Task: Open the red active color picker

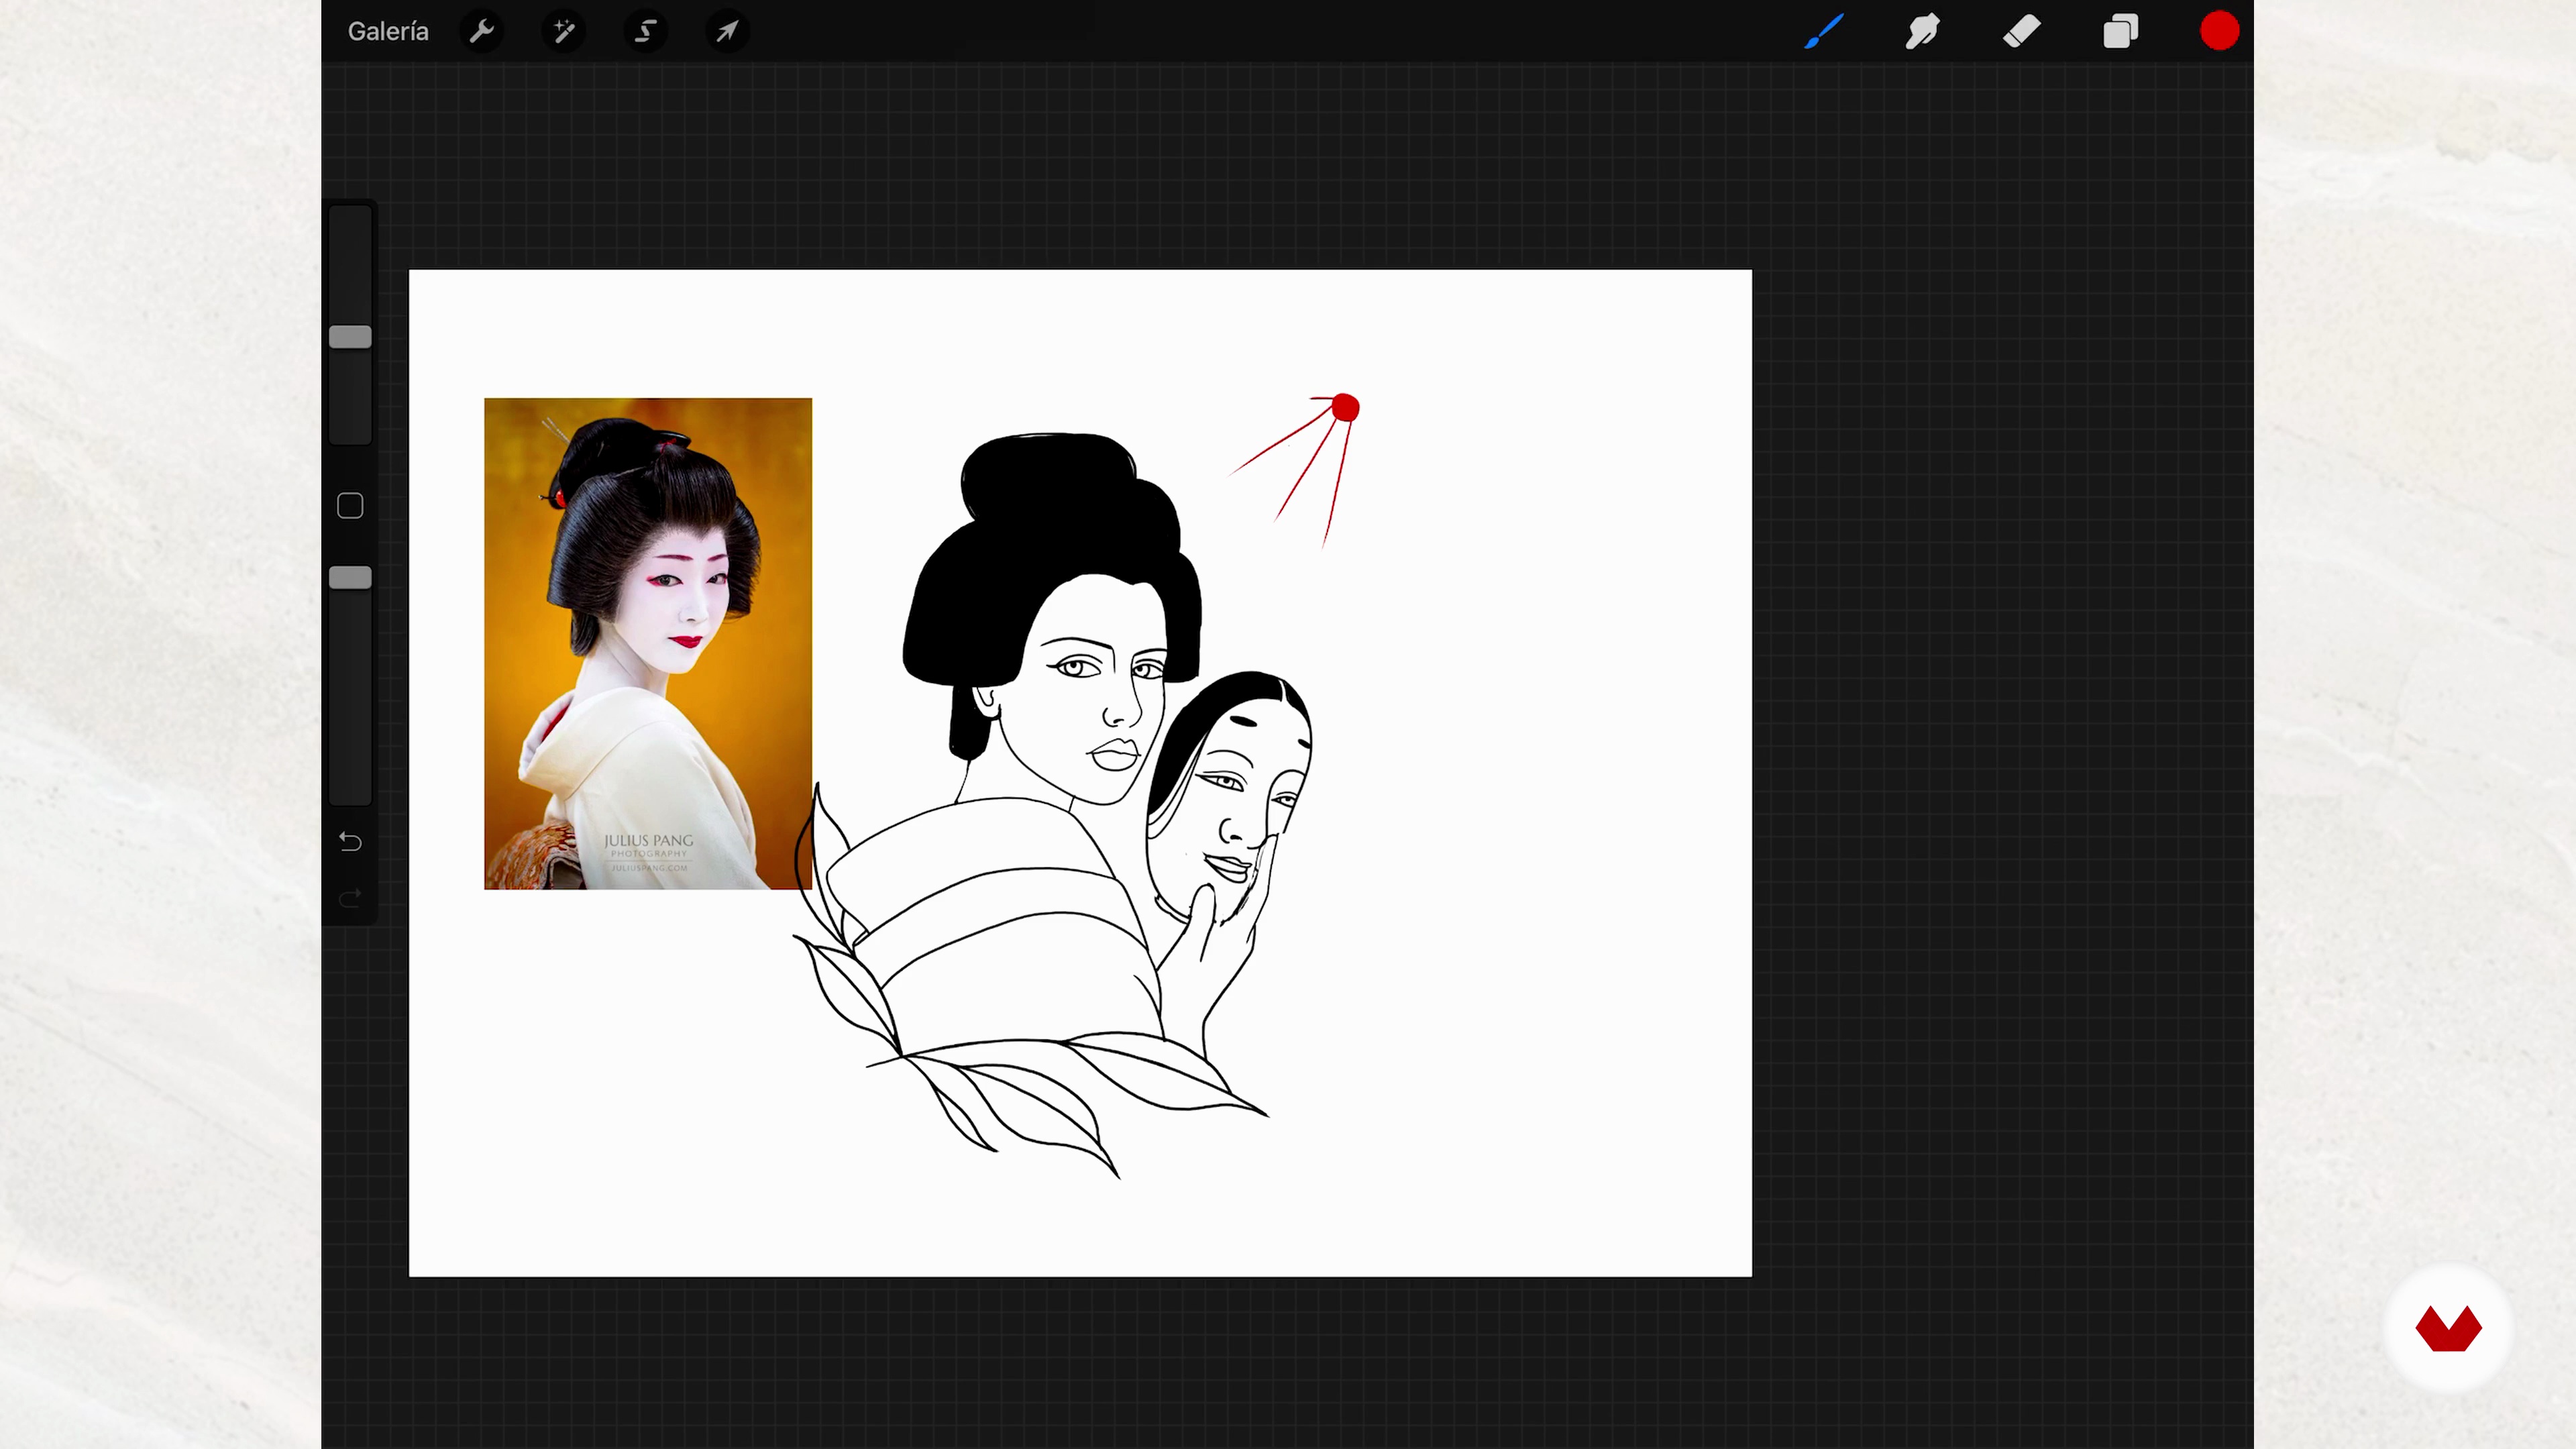Action: [2219, 31]
